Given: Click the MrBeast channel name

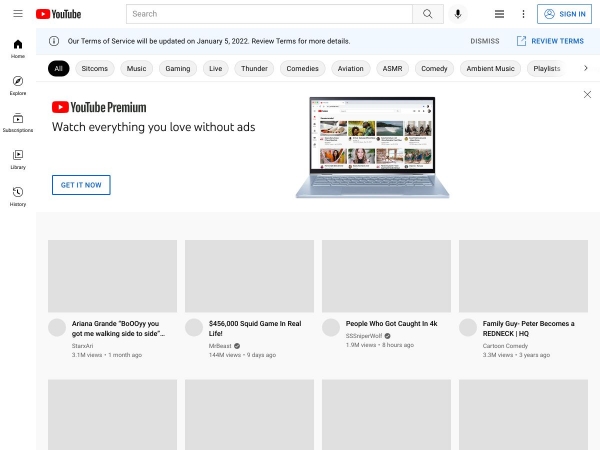Looking at the screenshot, I should point(220,346).
